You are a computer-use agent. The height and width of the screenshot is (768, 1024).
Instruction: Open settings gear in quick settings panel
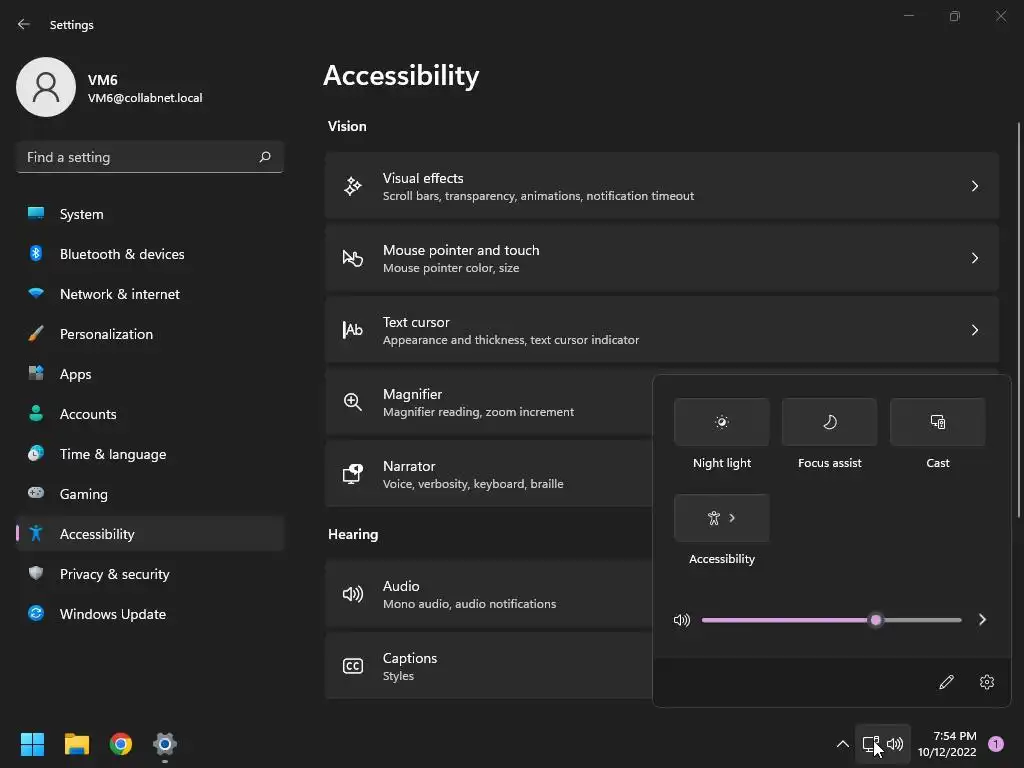click(x=987, y=682)
